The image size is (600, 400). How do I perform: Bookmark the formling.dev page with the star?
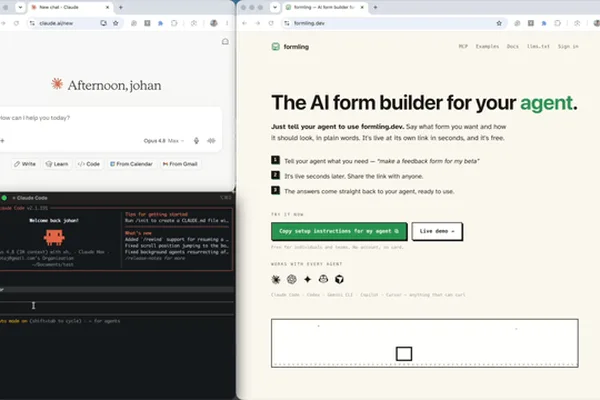[499, 23]
